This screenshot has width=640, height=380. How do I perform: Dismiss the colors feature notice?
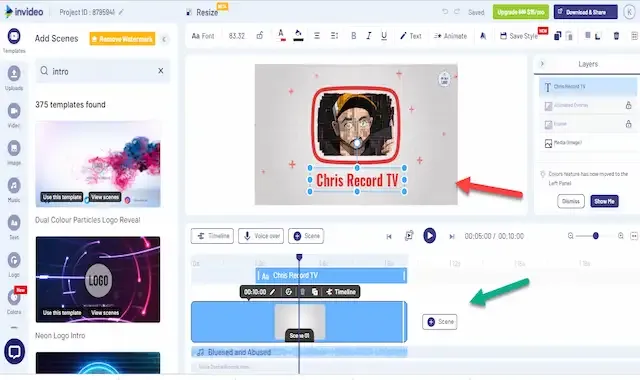click(571, 201)
